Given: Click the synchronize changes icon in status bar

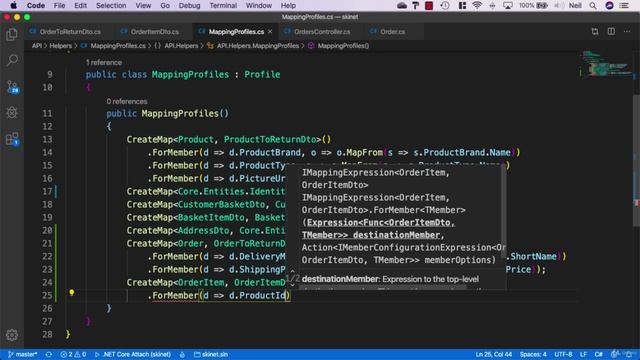Looking at the screenshot, I should [x=49, y=354].
